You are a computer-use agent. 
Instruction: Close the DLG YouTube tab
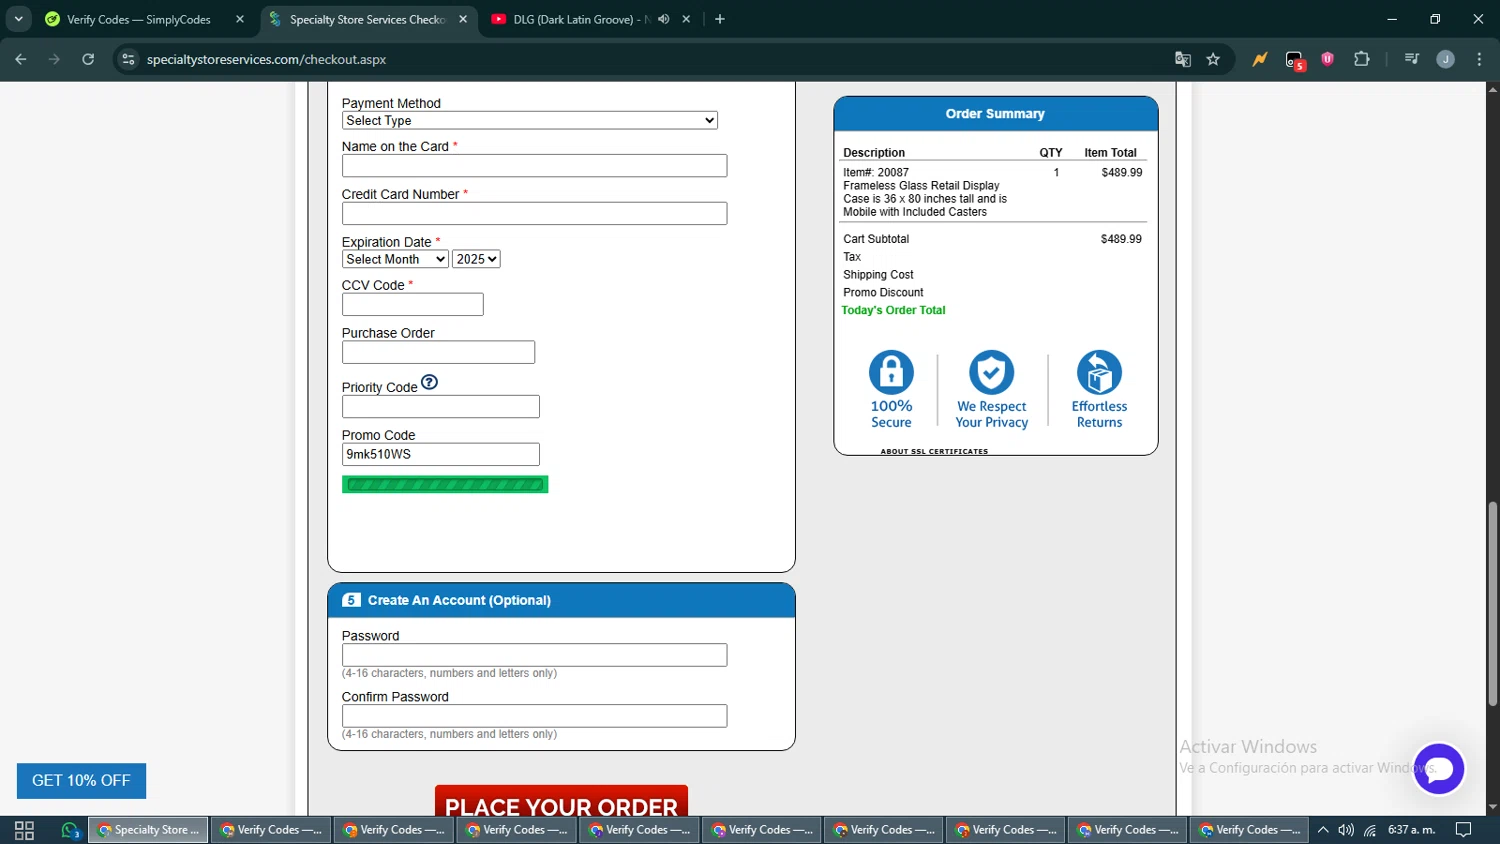686,19
